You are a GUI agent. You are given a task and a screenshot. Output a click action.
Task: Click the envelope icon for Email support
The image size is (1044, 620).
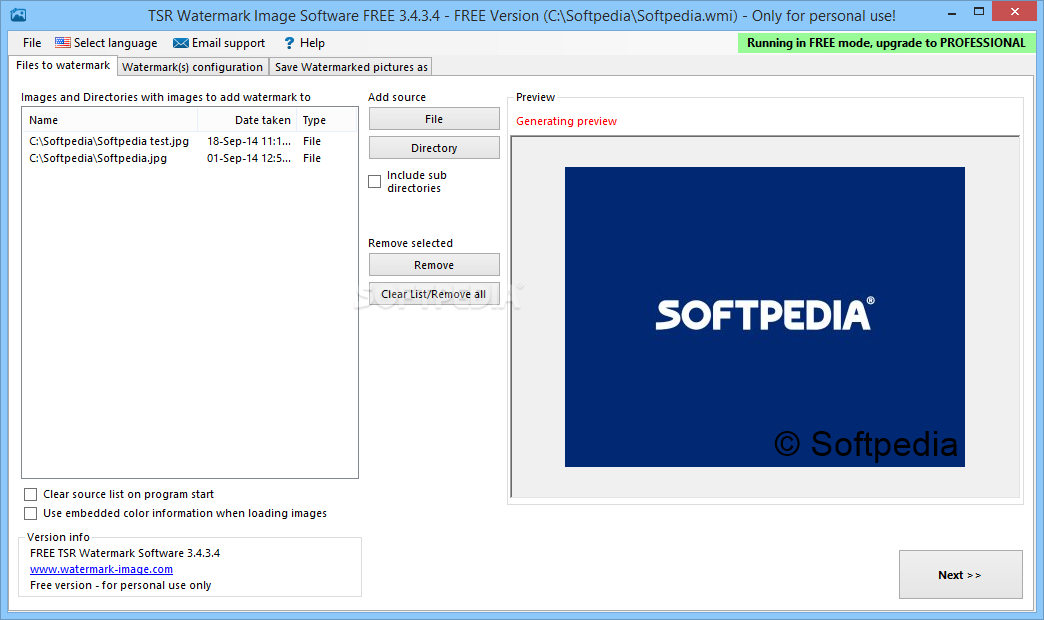click(x=180, y=43)
